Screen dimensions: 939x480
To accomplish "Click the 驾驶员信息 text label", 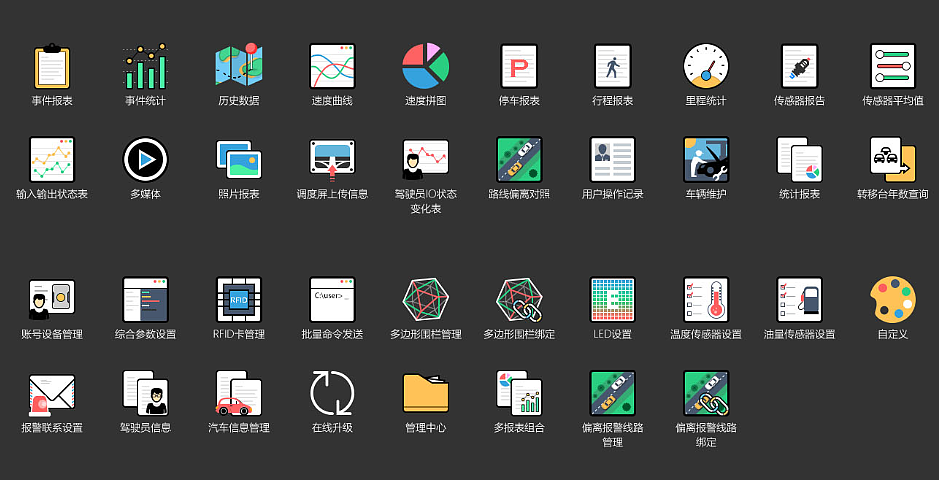I will pos(146,428).
